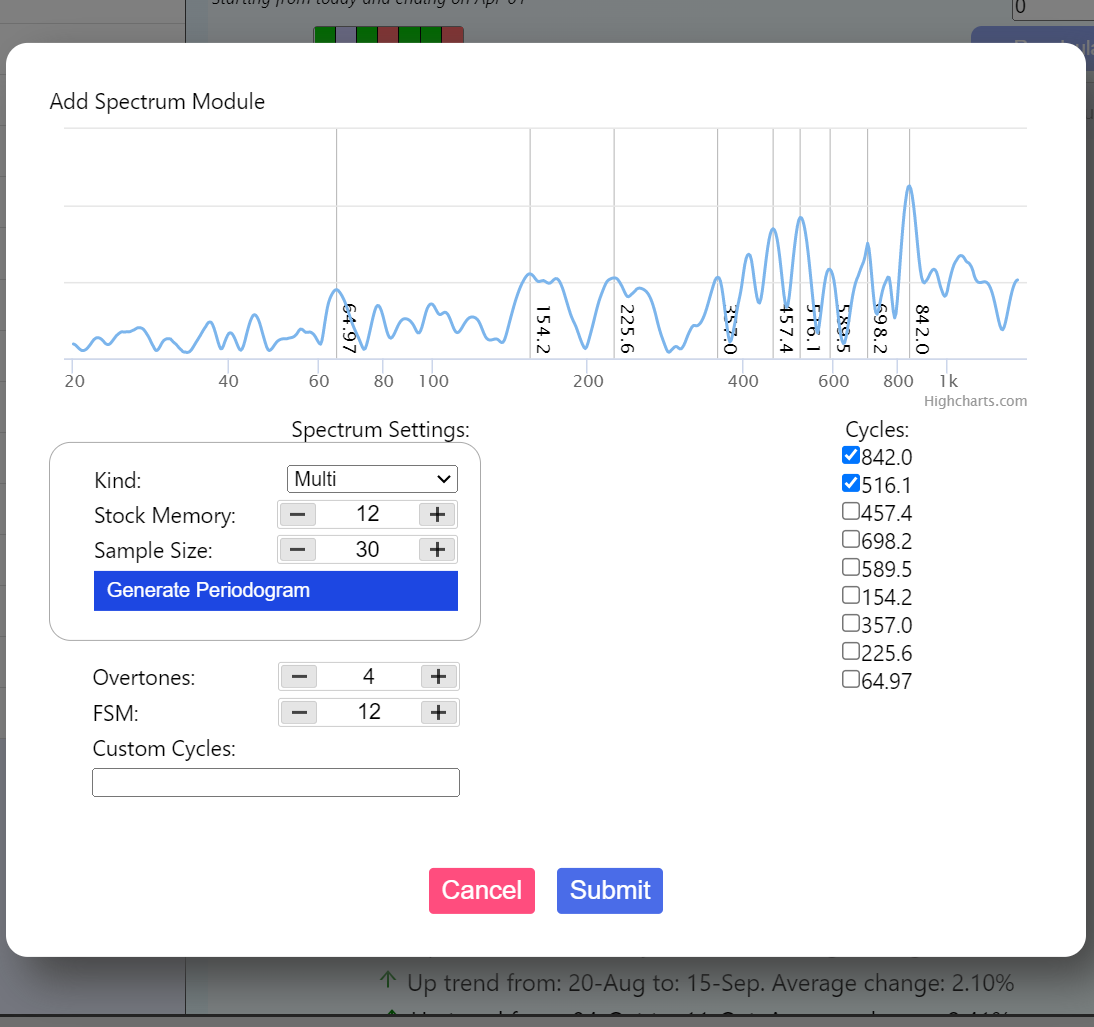Viewport: 1094px width, 1027px height.
Task: Check the 64.97 cycle
Action: pyautogui.click(x=851, y=679)
